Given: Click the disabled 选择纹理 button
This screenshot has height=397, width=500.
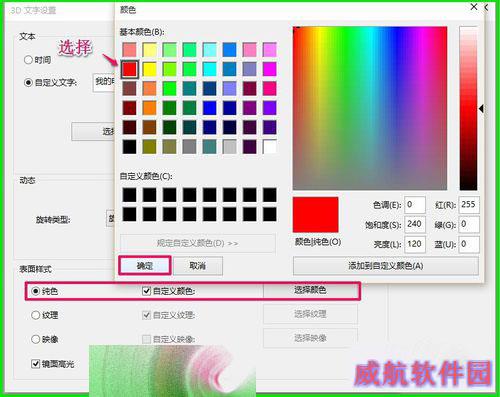Looking at the screenshot, I should pos(310,314).
